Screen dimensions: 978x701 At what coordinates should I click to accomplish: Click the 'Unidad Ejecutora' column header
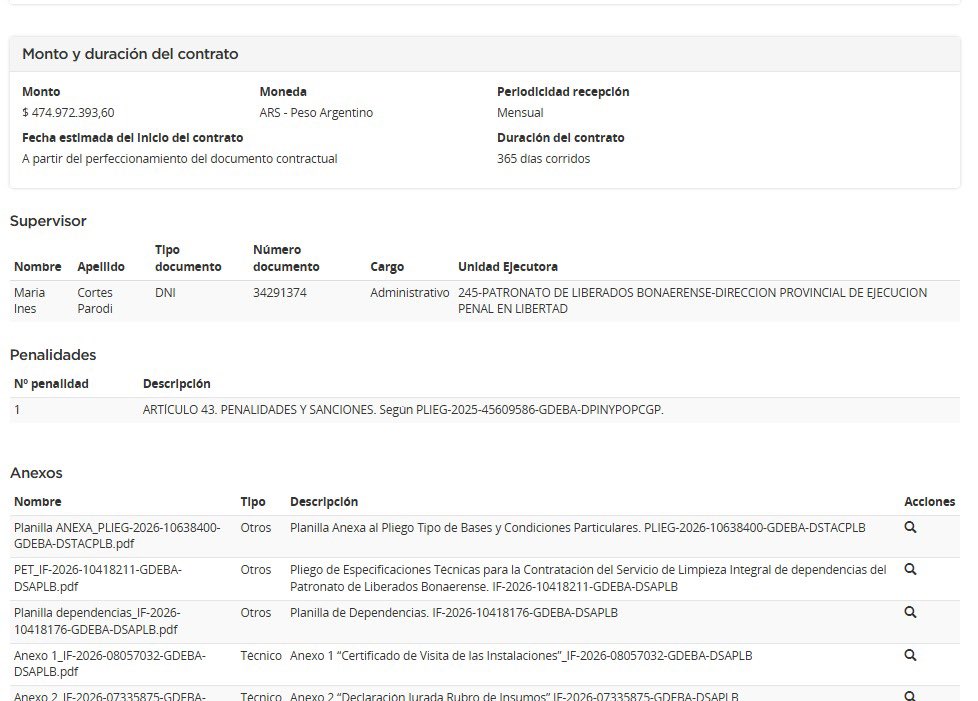[508, 267]
